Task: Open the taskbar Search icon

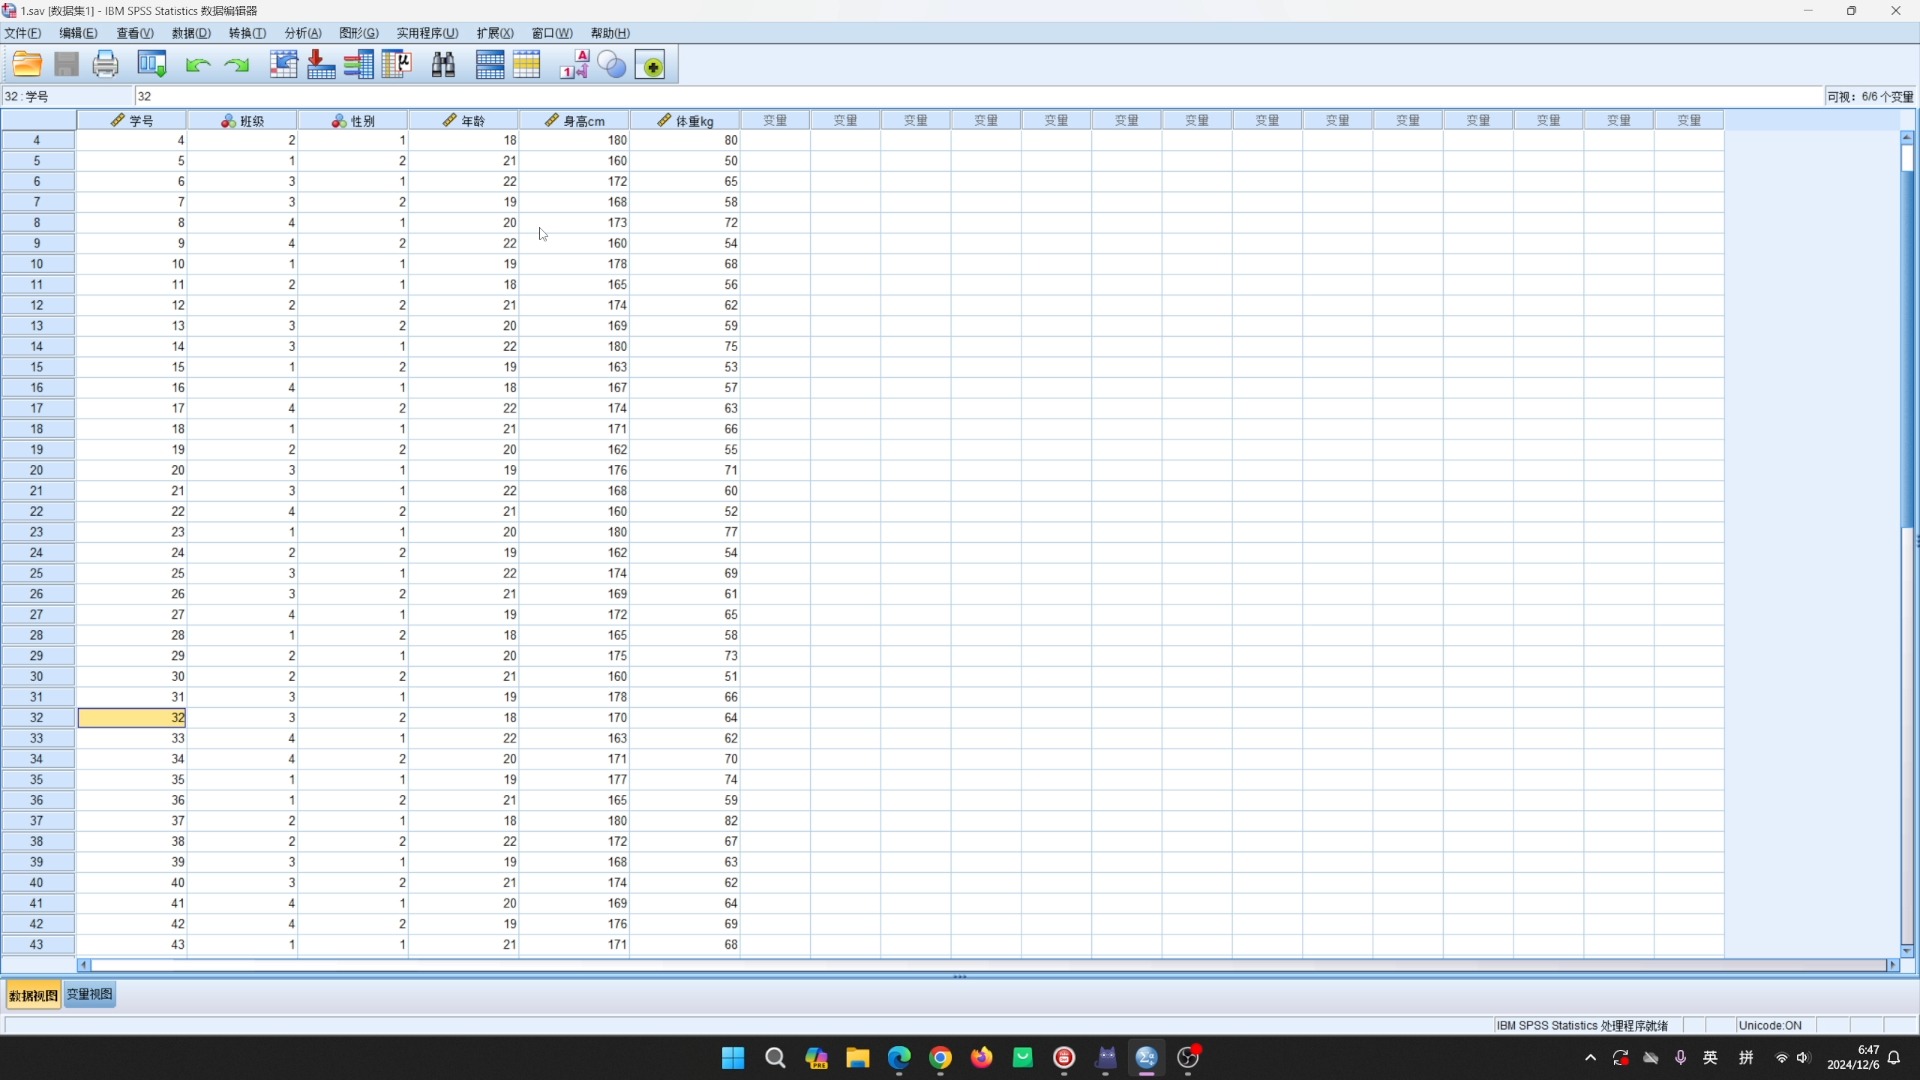Action: (775, 1058)
